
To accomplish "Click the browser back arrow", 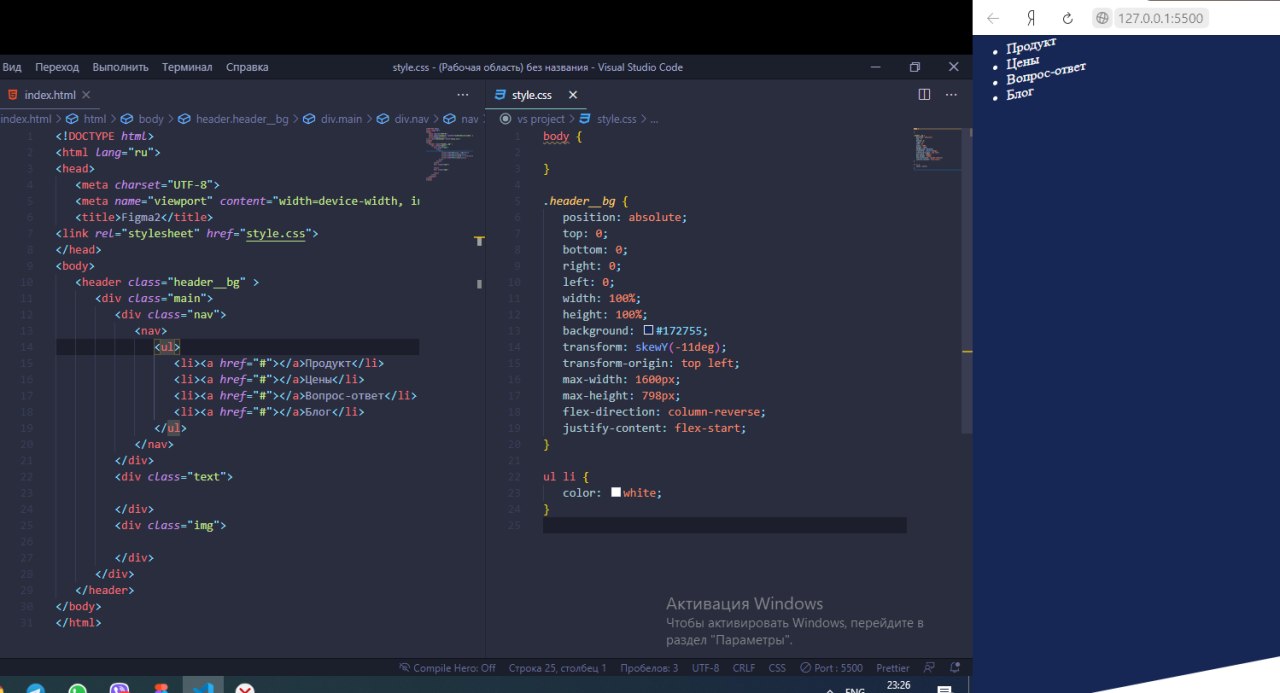I will tap(993, 18).
